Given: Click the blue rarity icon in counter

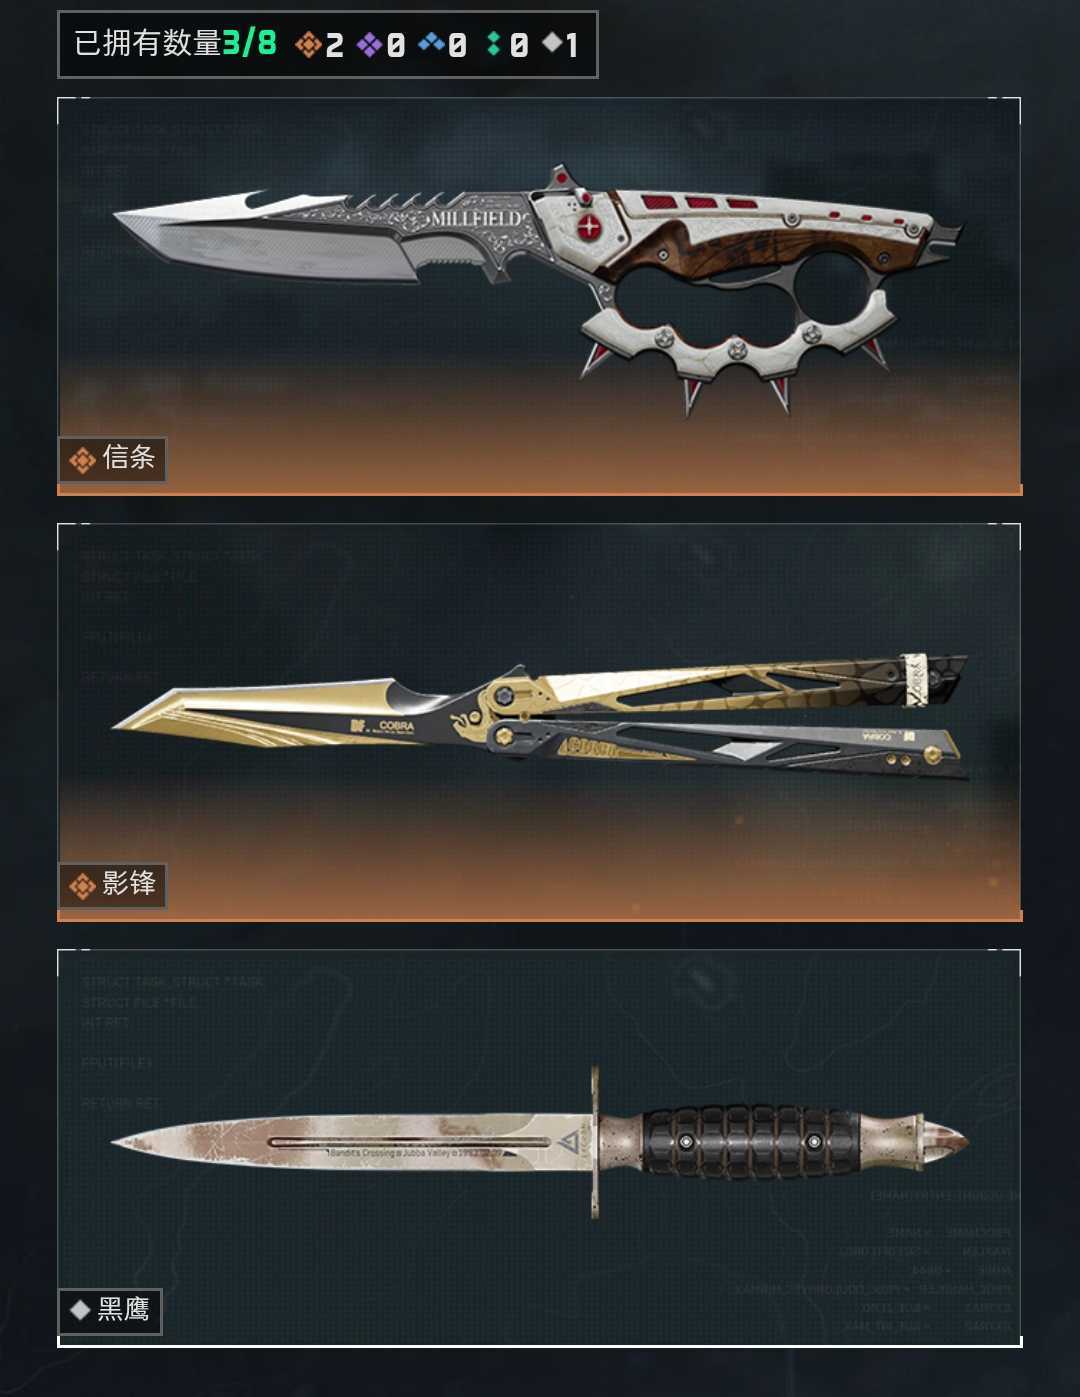Looking at the screenshot, I should 431,42.
